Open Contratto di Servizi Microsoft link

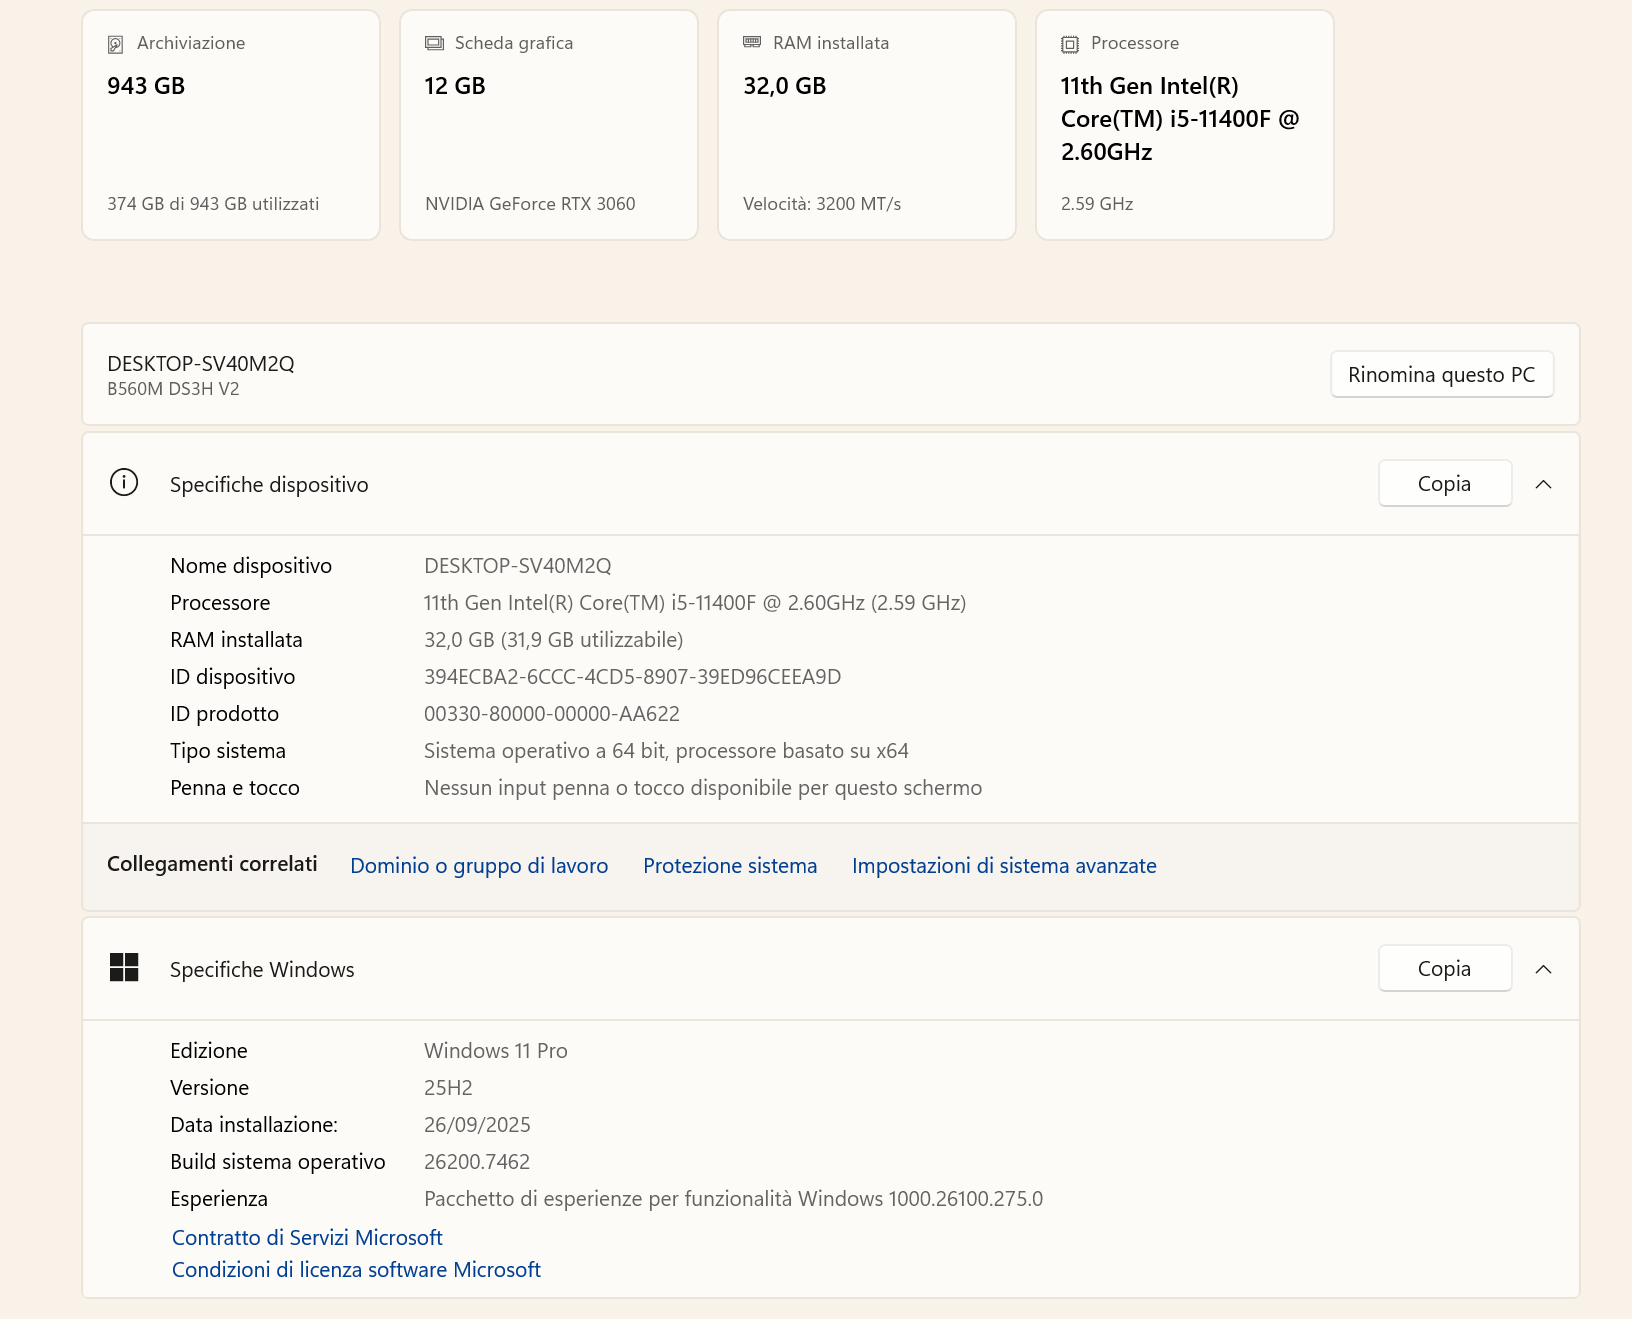[x=307, y=1238]
